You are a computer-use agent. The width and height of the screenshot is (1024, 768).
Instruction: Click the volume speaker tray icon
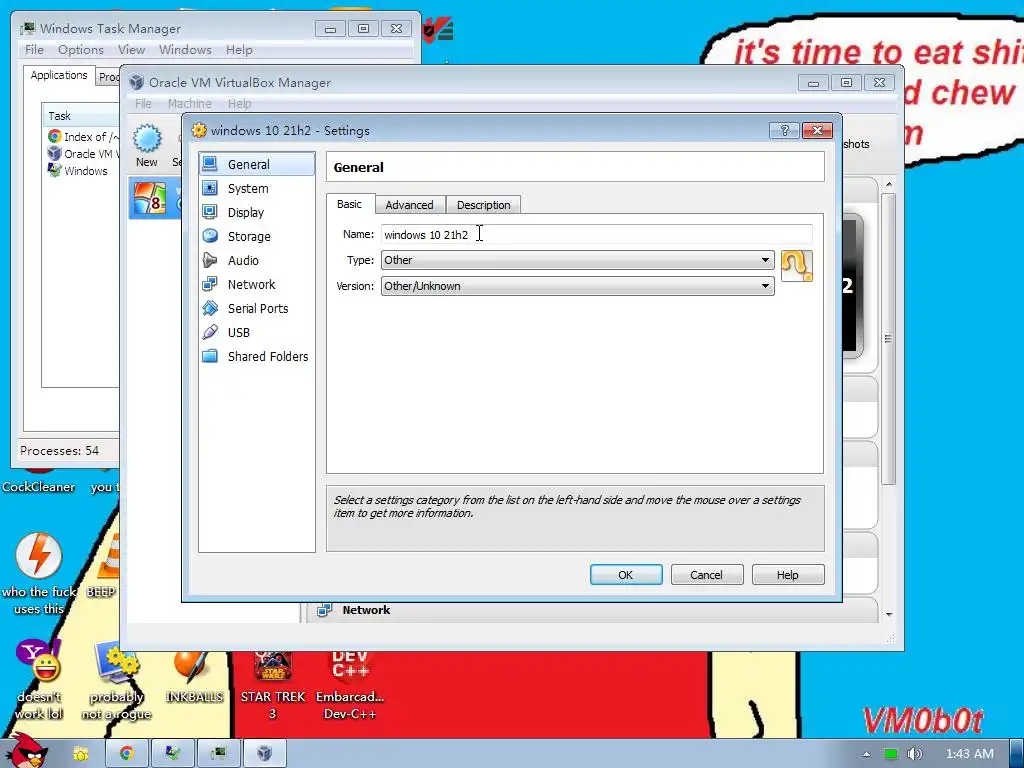[x=914, y=754]
